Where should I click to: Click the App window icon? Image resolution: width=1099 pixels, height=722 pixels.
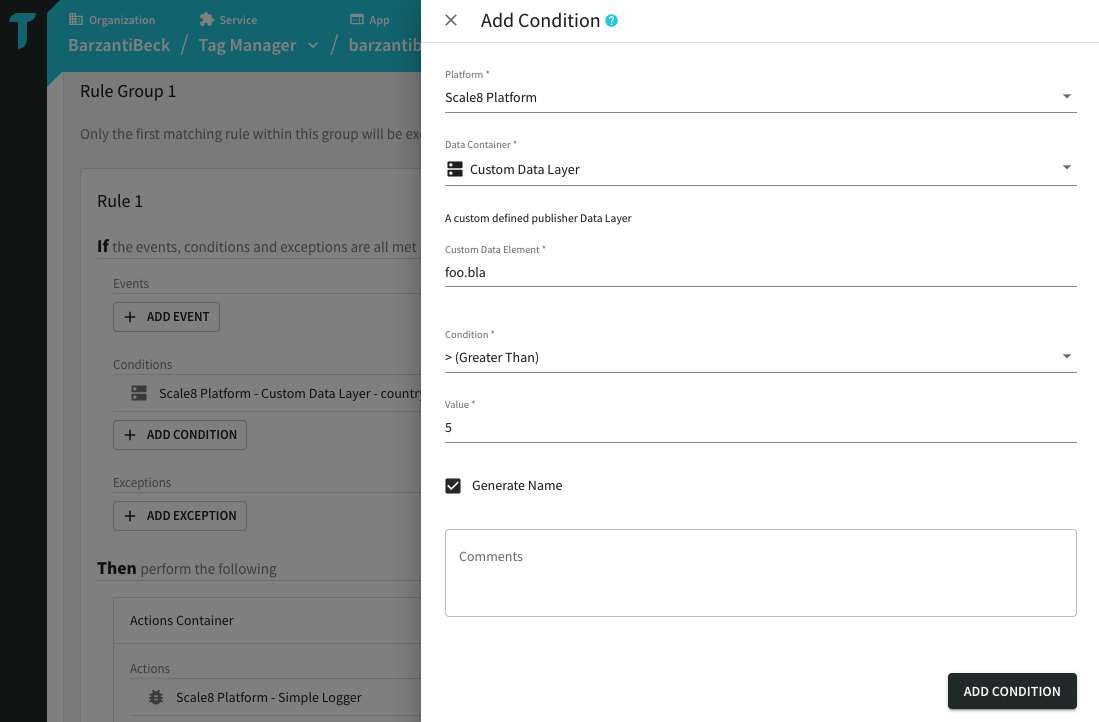pos(356,19)
